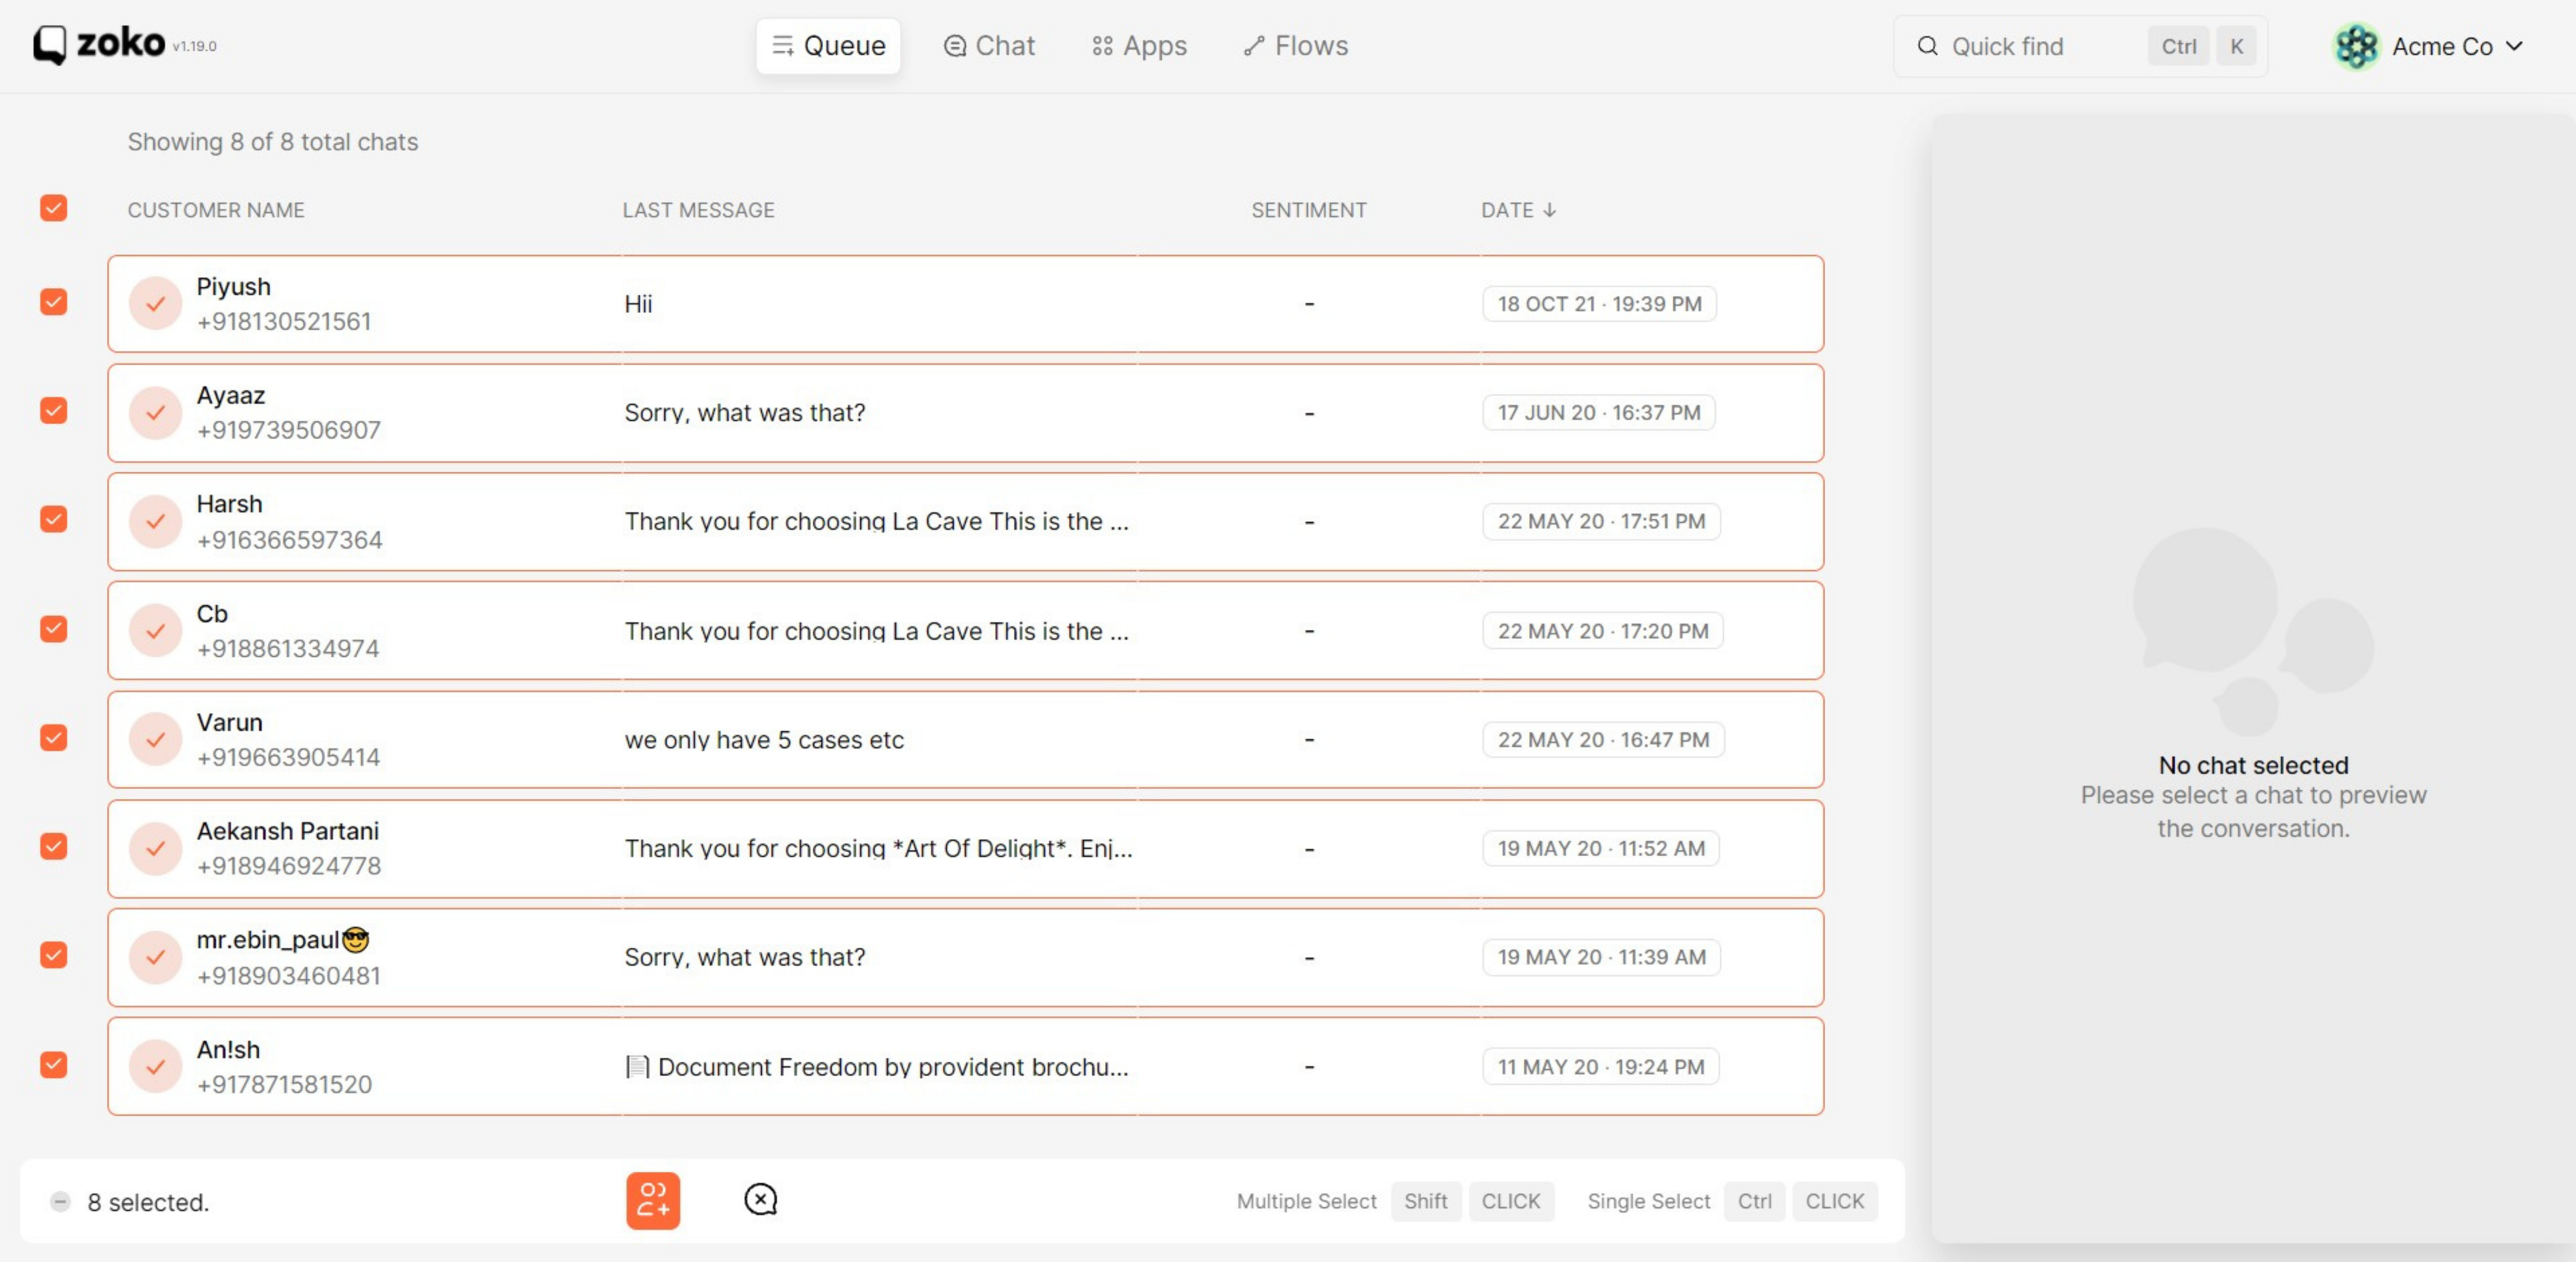Open the Queue tab
2576x1262 pixels.
828,46
